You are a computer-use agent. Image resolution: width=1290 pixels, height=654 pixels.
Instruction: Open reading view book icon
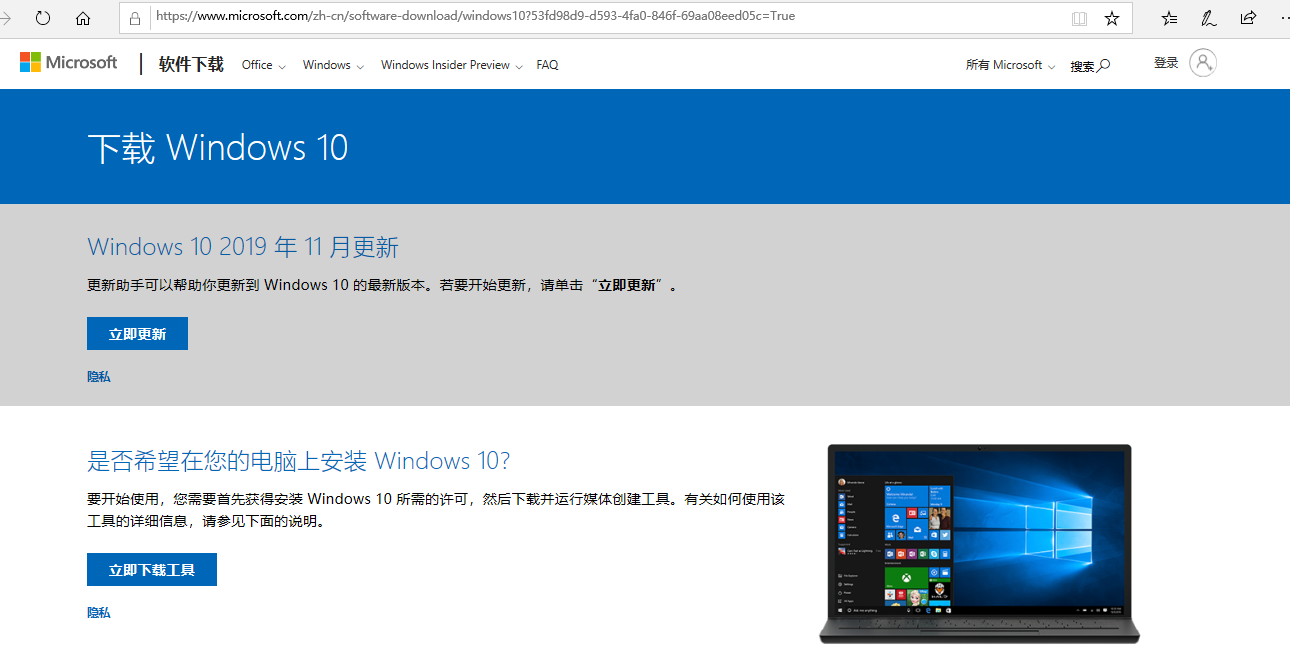[1079, 18]
